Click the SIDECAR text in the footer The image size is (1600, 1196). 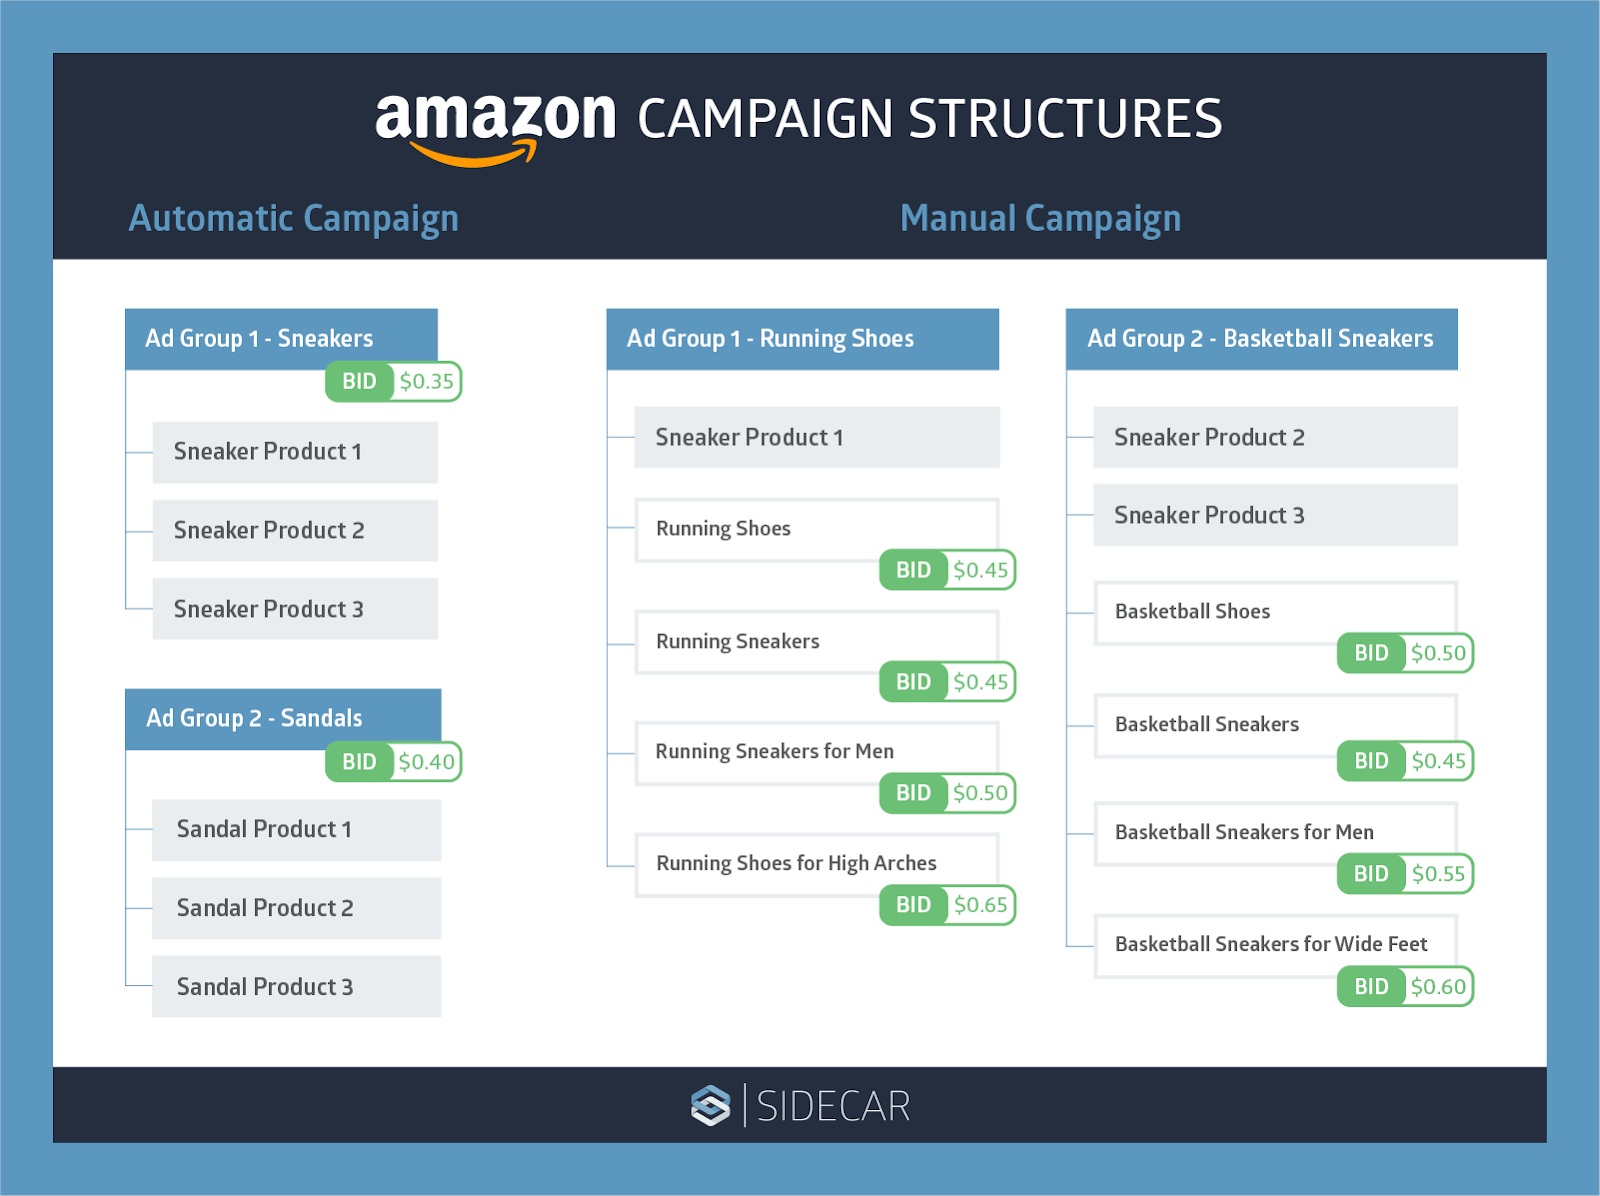(x=834, y=1107)
